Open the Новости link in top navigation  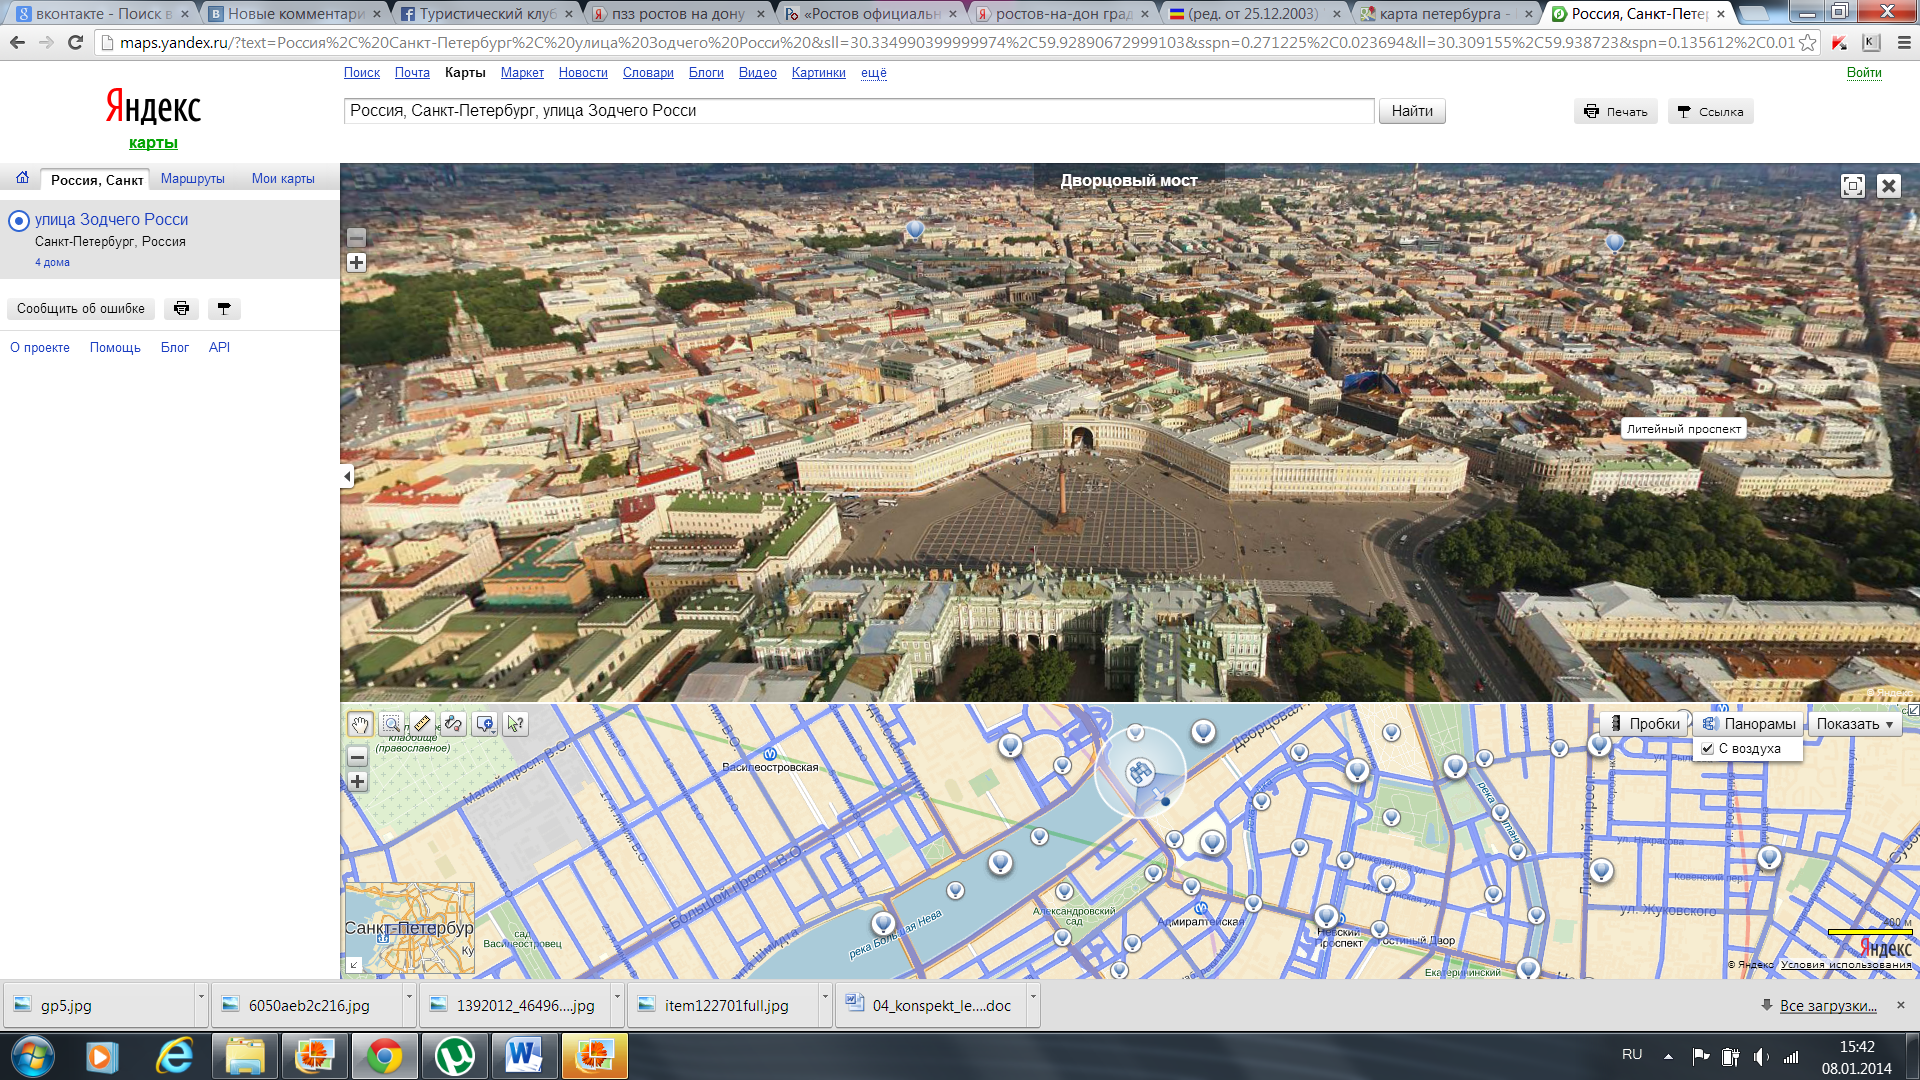(583, 73)
